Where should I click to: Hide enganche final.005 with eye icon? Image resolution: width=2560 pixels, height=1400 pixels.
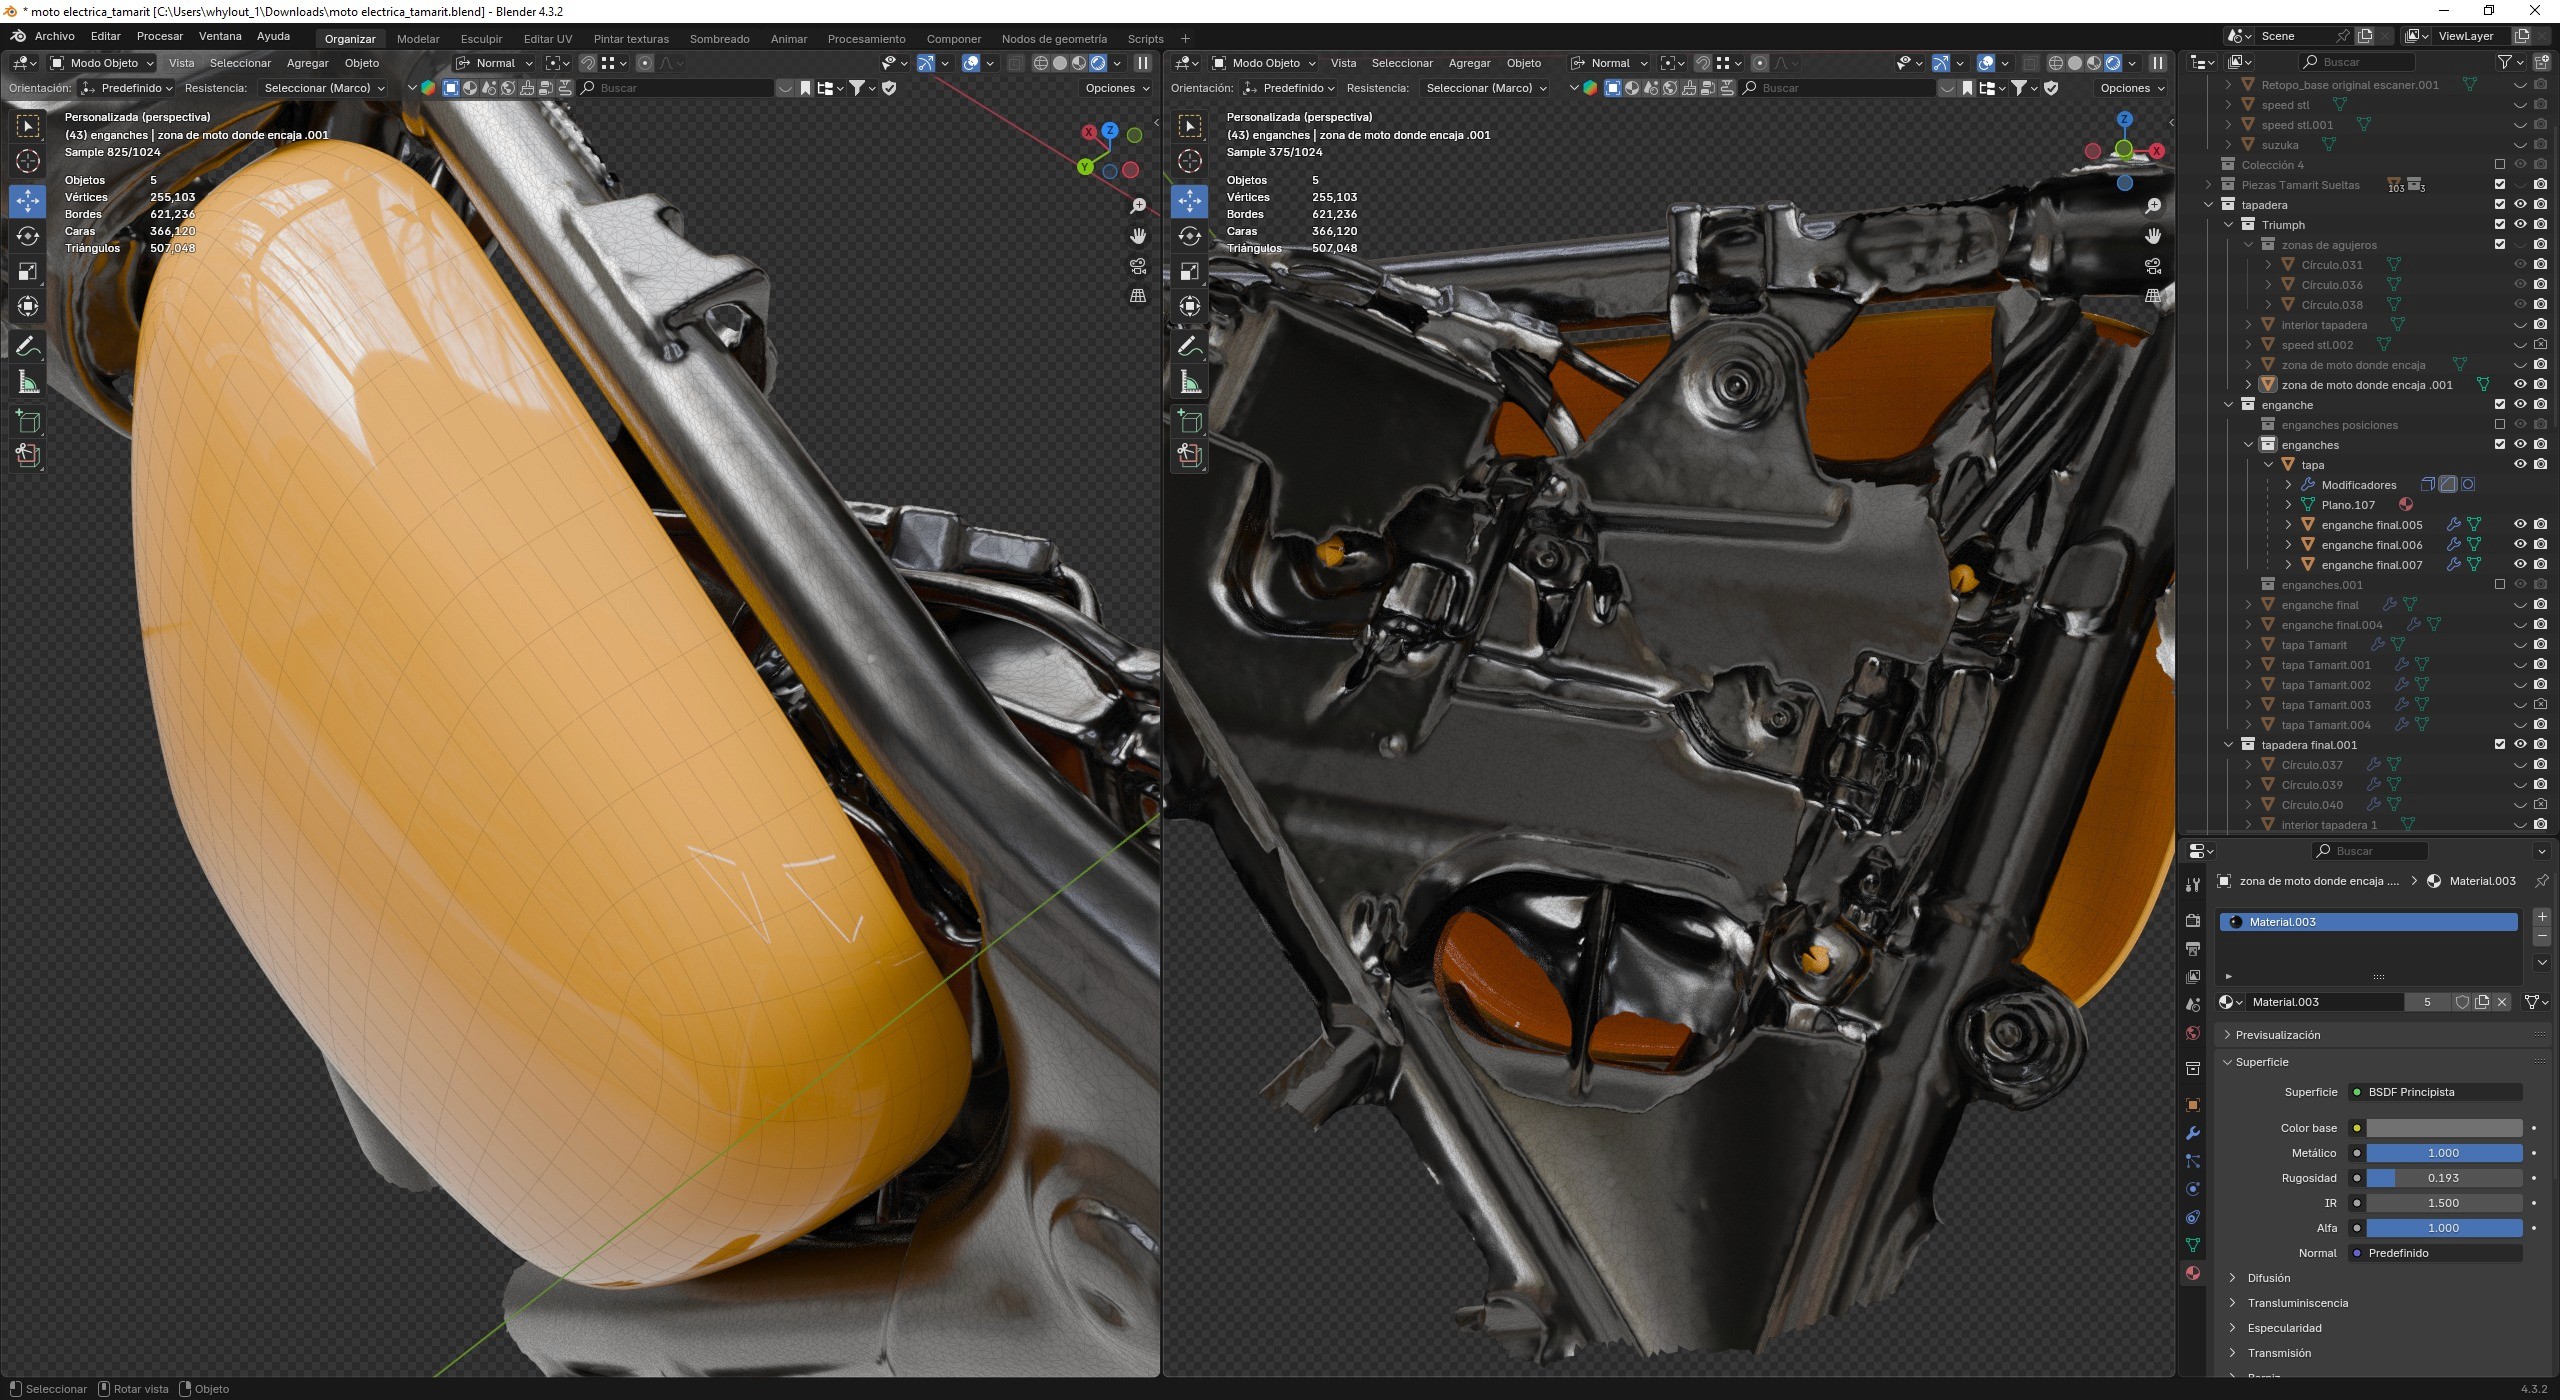click(2520, 524)
